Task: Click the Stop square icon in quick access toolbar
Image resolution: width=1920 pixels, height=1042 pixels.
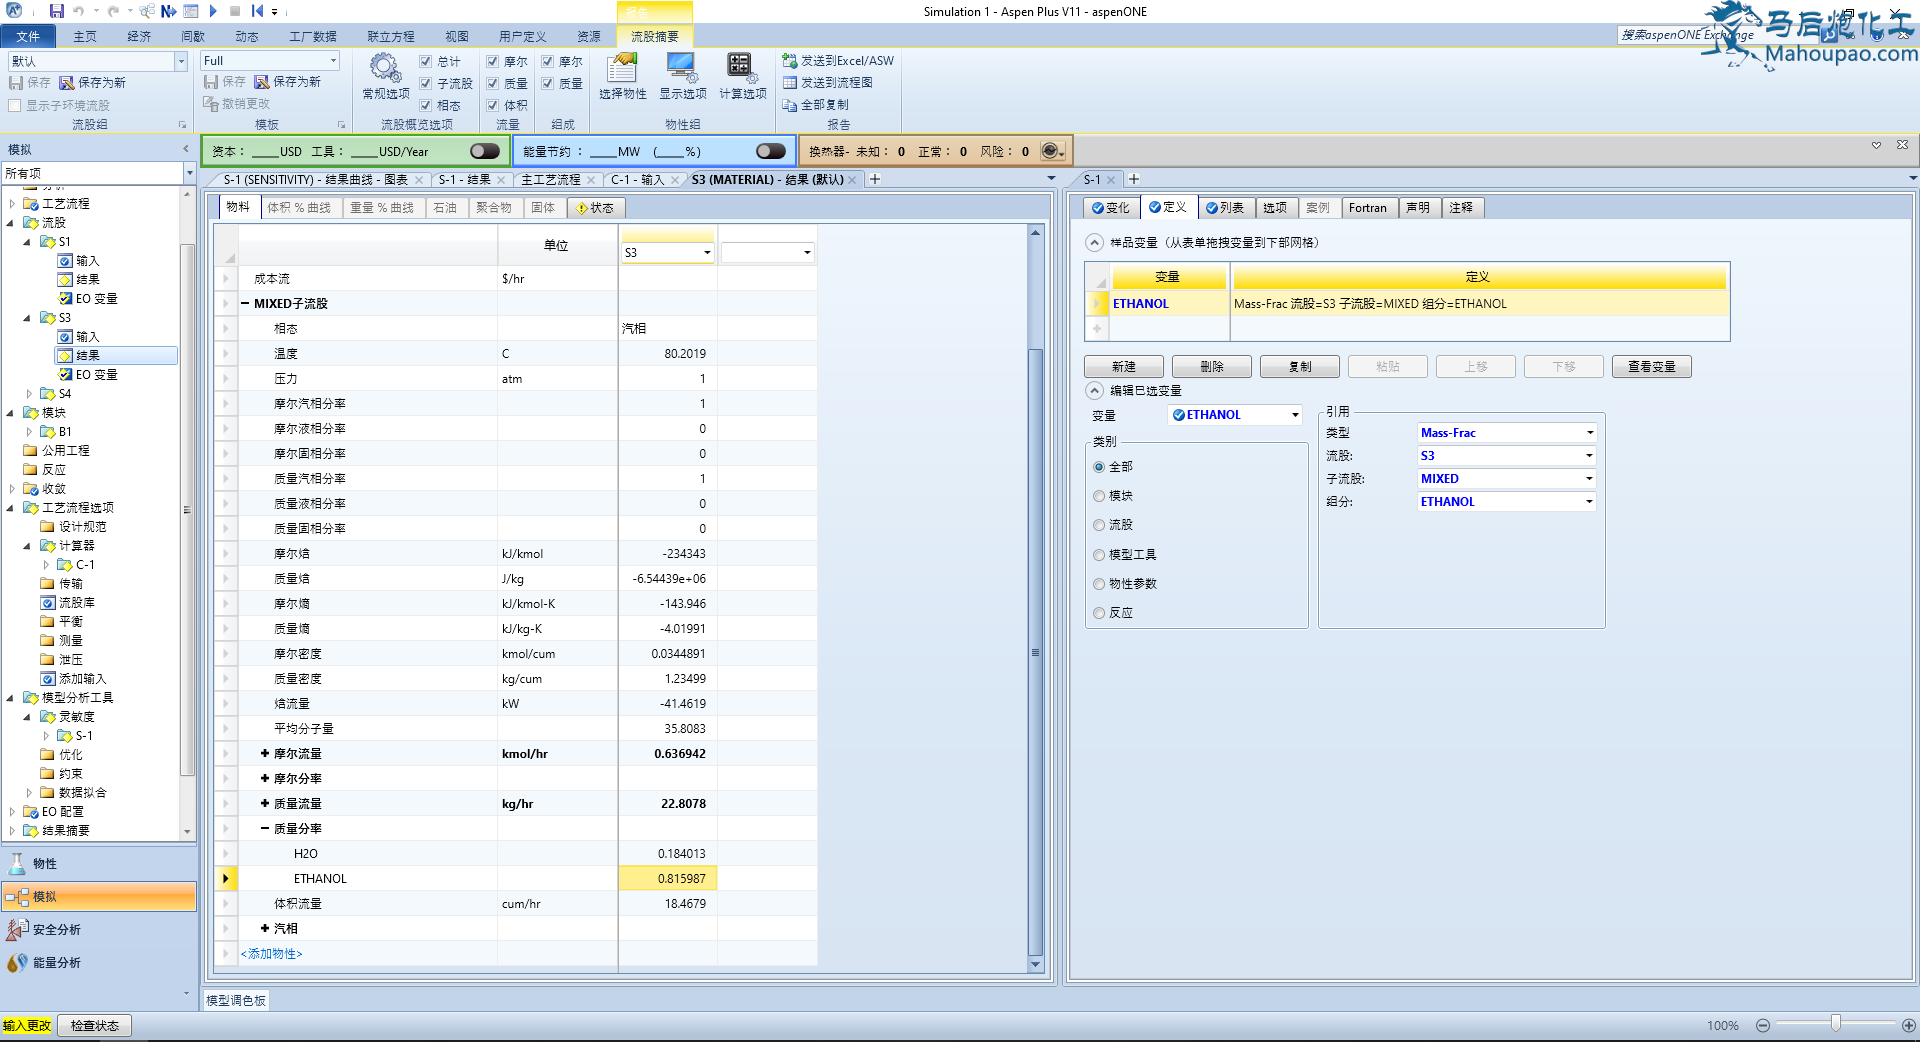Action: pyautogui.click(x=235, y=11)
